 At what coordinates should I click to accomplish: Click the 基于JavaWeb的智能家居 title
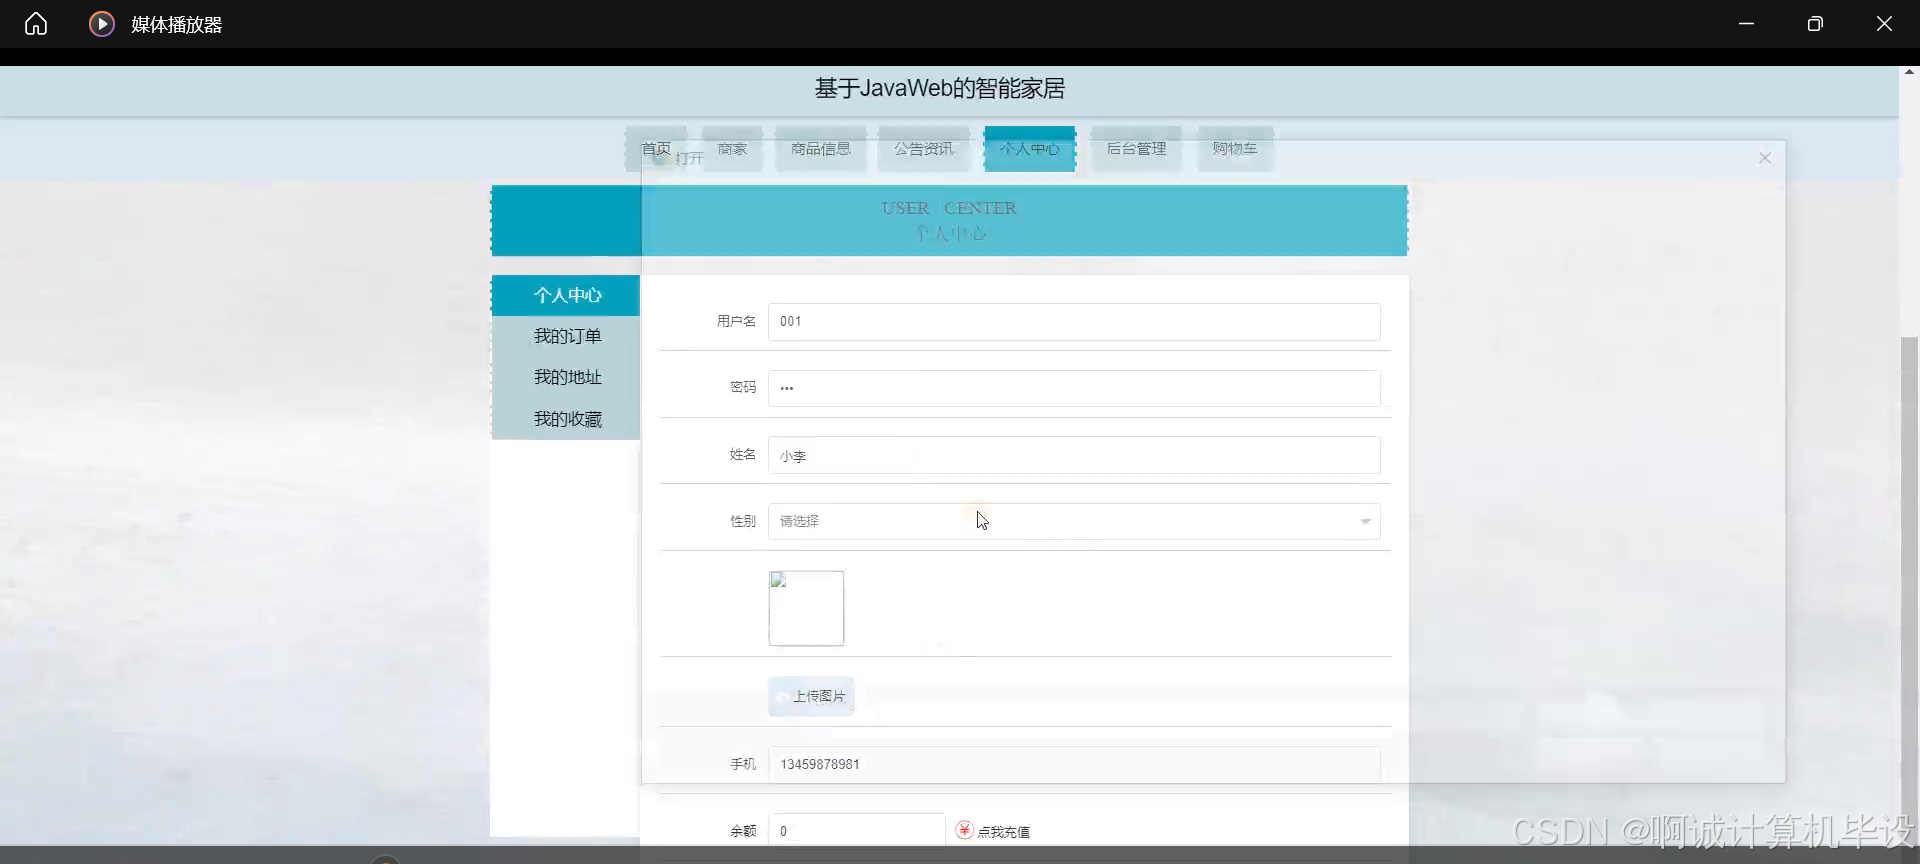click(940, 88)
